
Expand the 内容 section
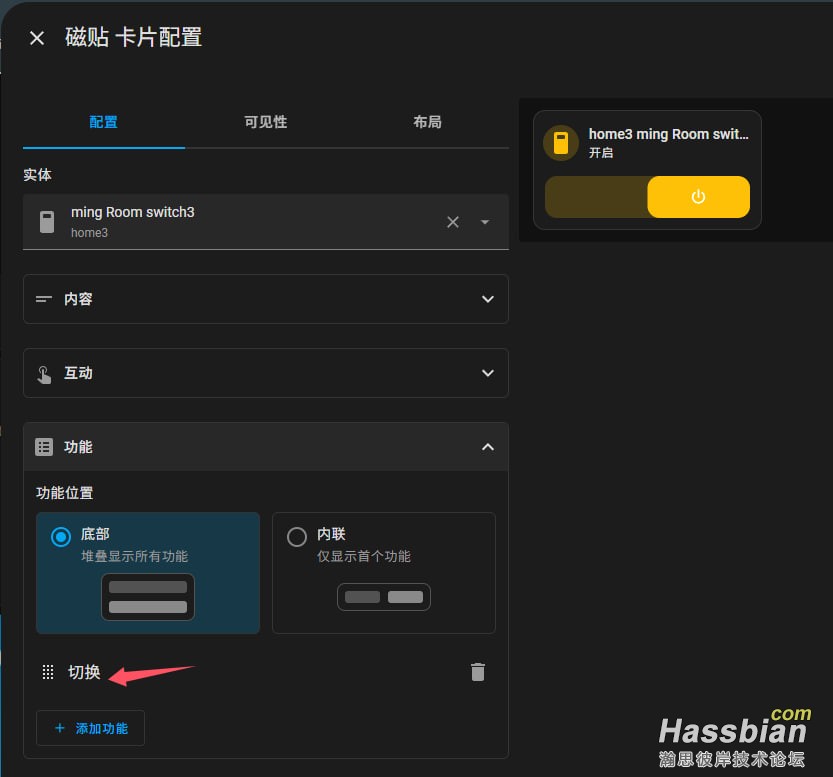[x=266, y=299]
